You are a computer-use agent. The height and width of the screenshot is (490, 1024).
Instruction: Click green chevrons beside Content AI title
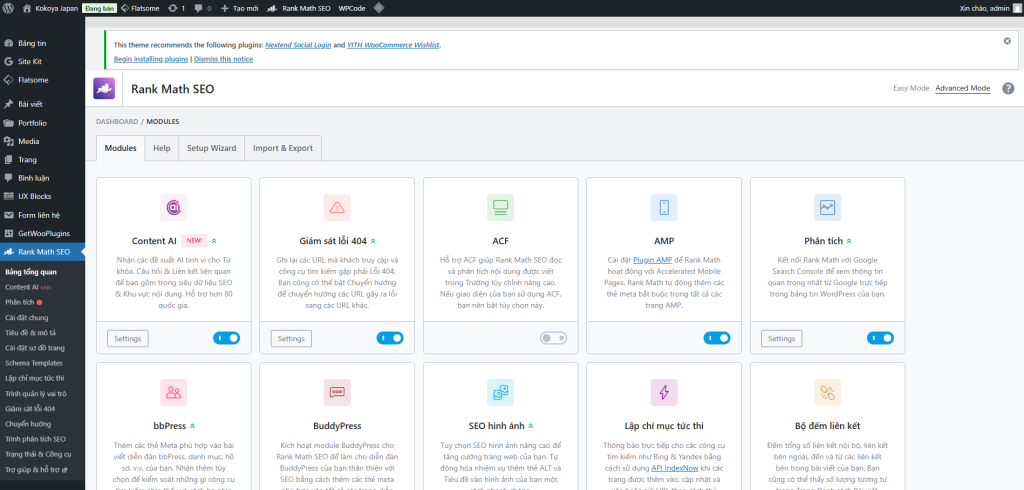tap(214, 241)
